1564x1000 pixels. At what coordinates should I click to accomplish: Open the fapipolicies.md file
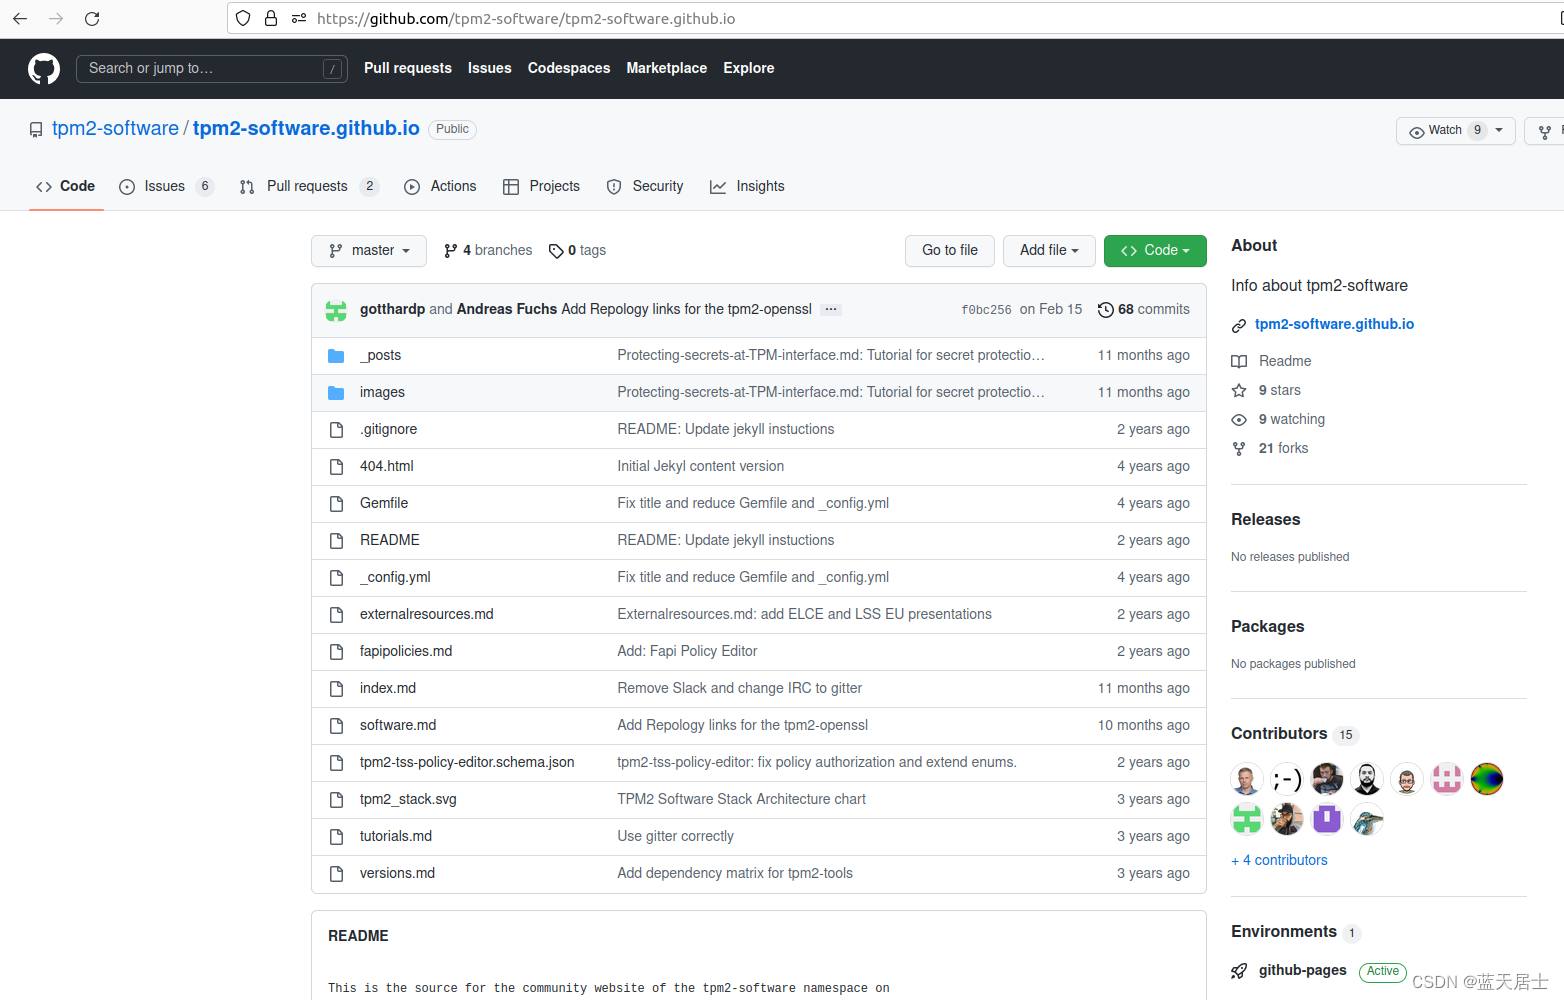tap(406, 652)
